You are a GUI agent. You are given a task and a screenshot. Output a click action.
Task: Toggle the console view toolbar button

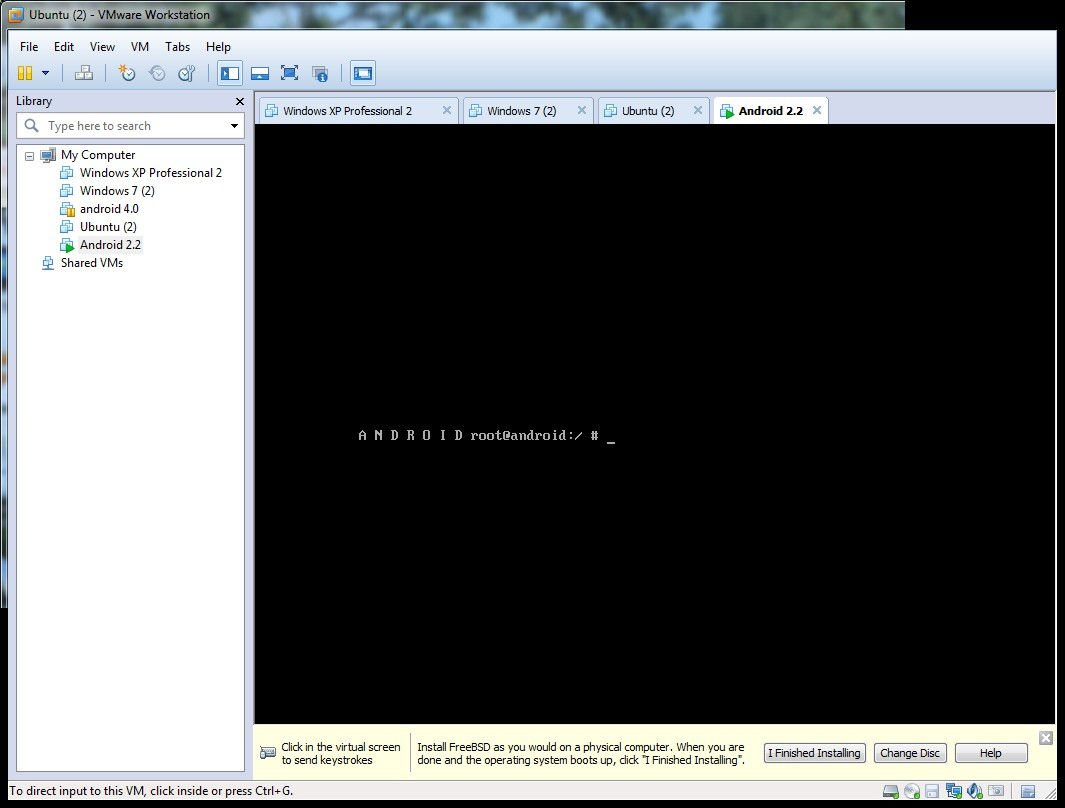tap(362, 73)
